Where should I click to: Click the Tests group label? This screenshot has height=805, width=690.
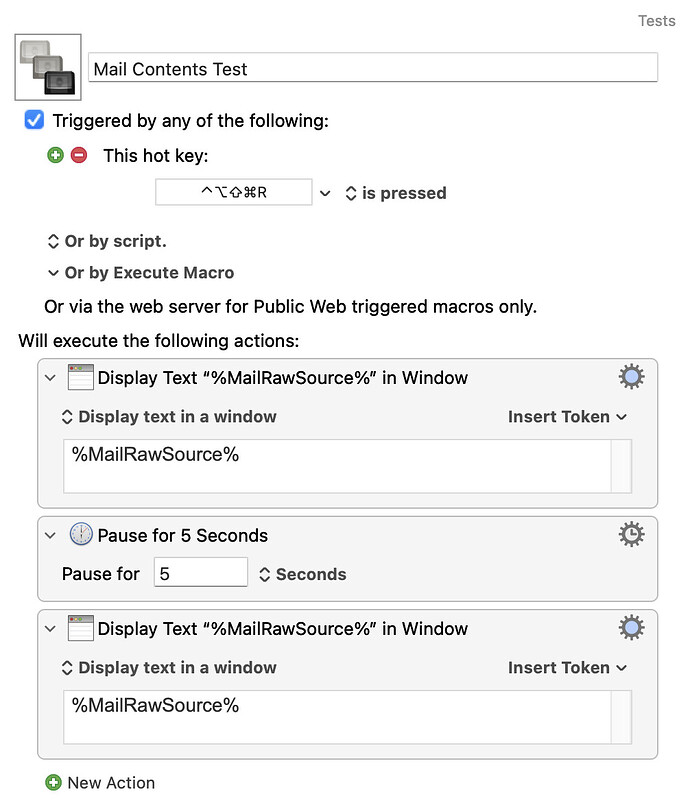(656, 20)
